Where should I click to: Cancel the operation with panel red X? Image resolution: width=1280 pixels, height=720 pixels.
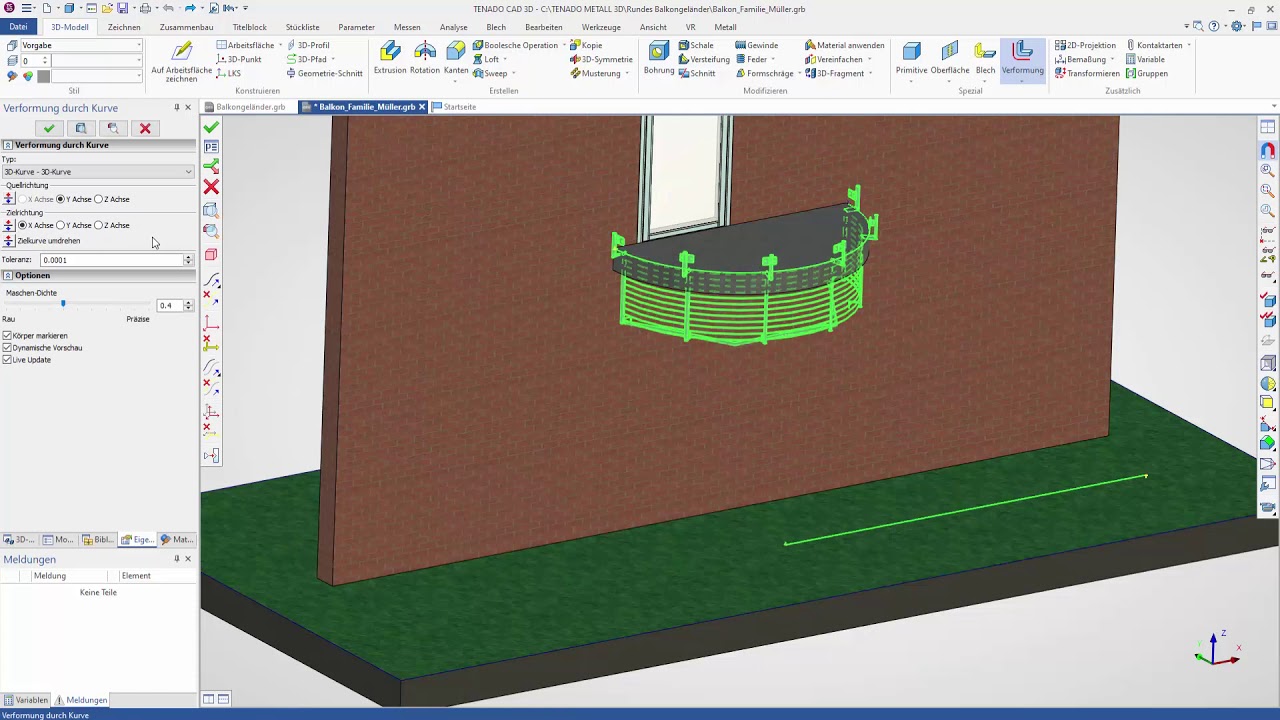[145, 128]
